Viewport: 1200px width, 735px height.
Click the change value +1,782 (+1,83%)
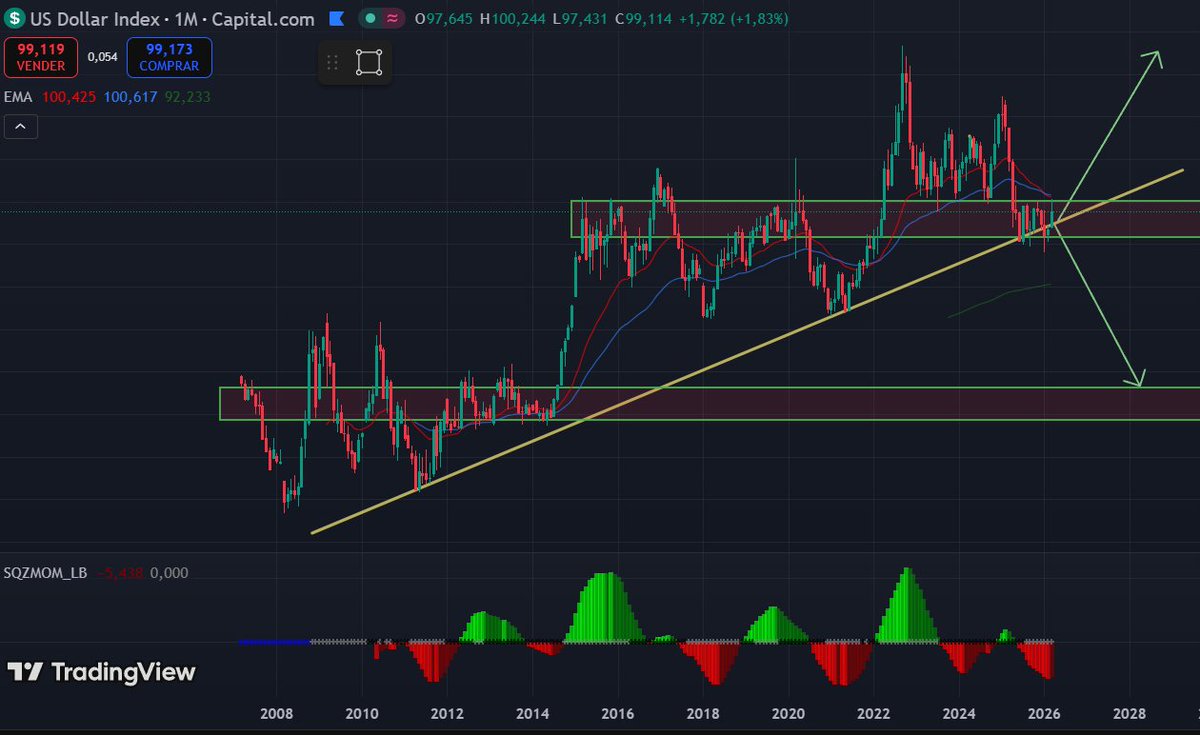(x=734, y=18)
